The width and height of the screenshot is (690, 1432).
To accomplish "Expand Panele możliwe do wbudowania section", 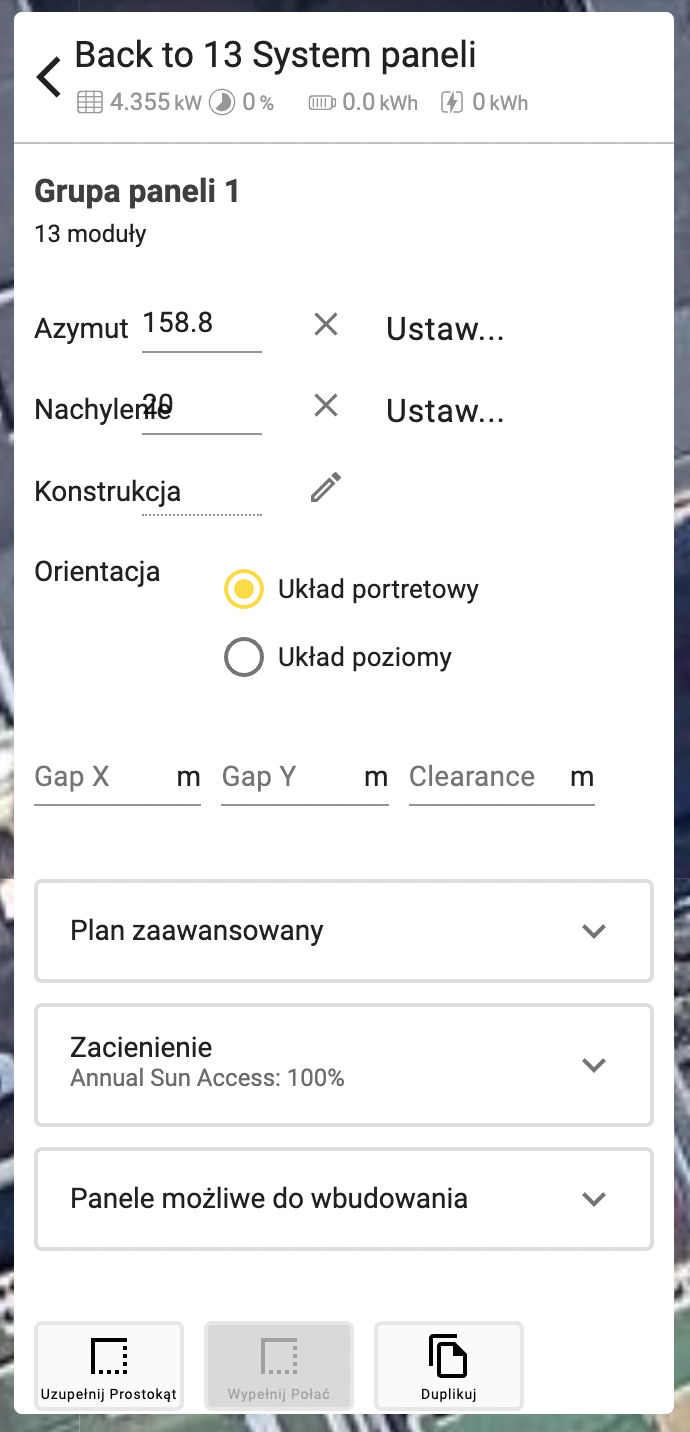I will click(x=344, y=1199).
